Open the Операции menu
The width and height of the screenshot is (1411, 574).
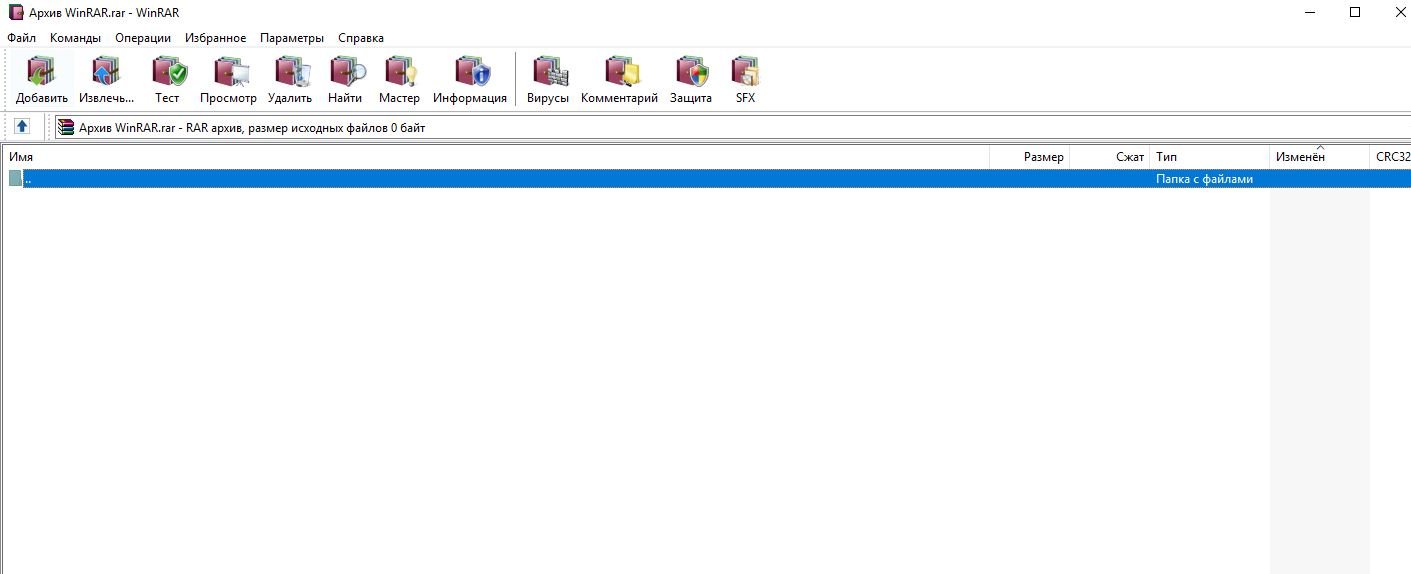(x=143, y=38)
